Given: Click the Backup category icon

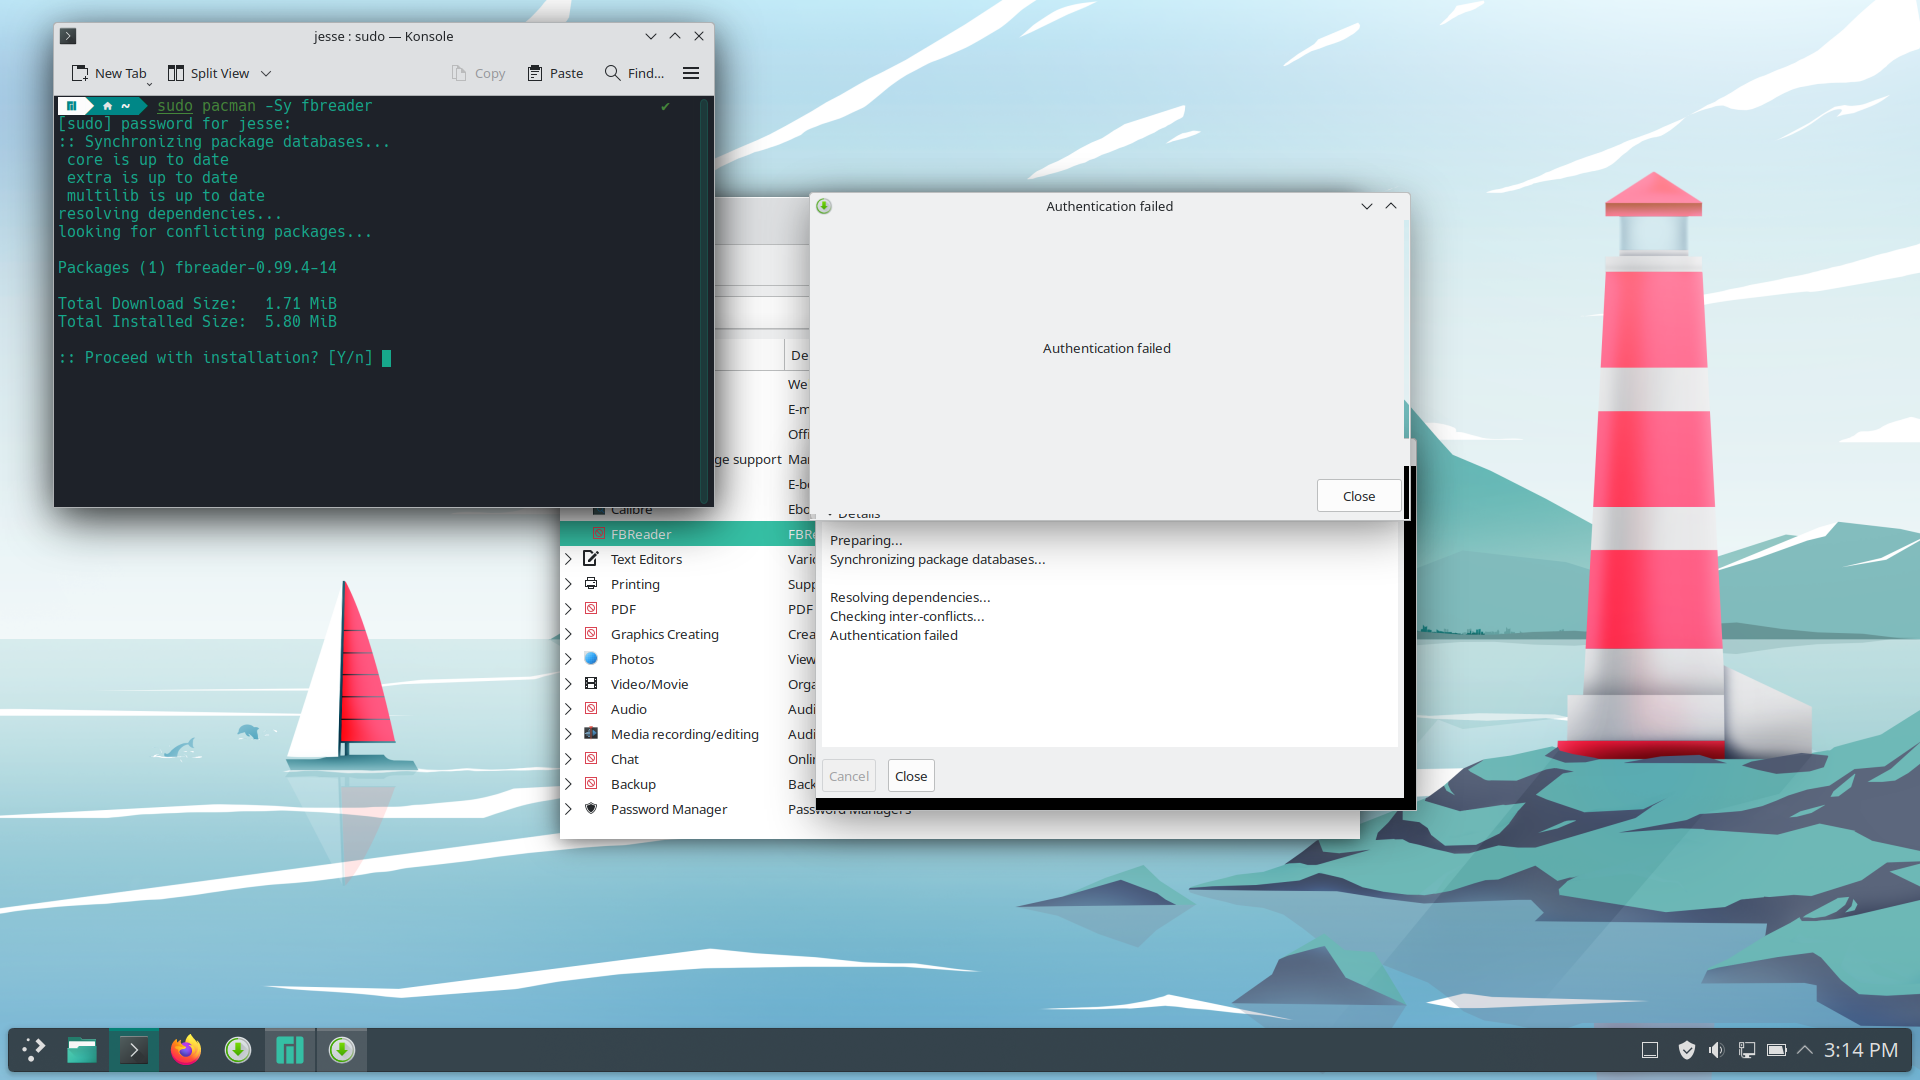Looking at the screenshot, I should (x=591, y=783).
